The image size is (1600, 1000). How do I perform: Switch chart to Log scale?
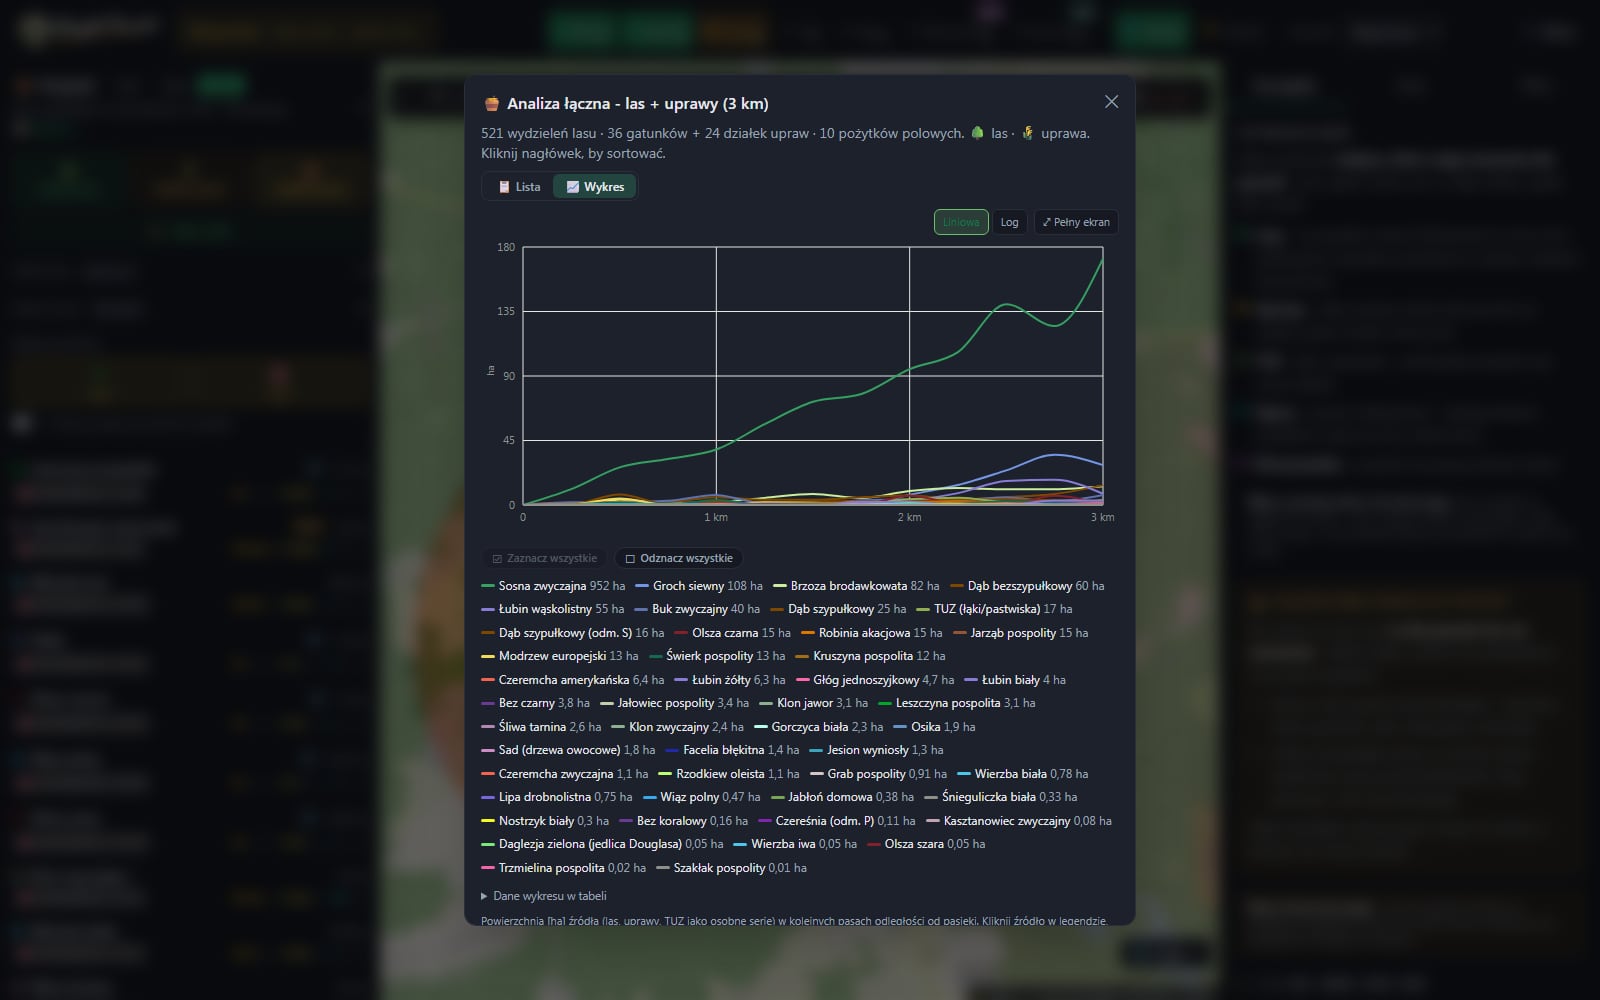[1010, 222]
